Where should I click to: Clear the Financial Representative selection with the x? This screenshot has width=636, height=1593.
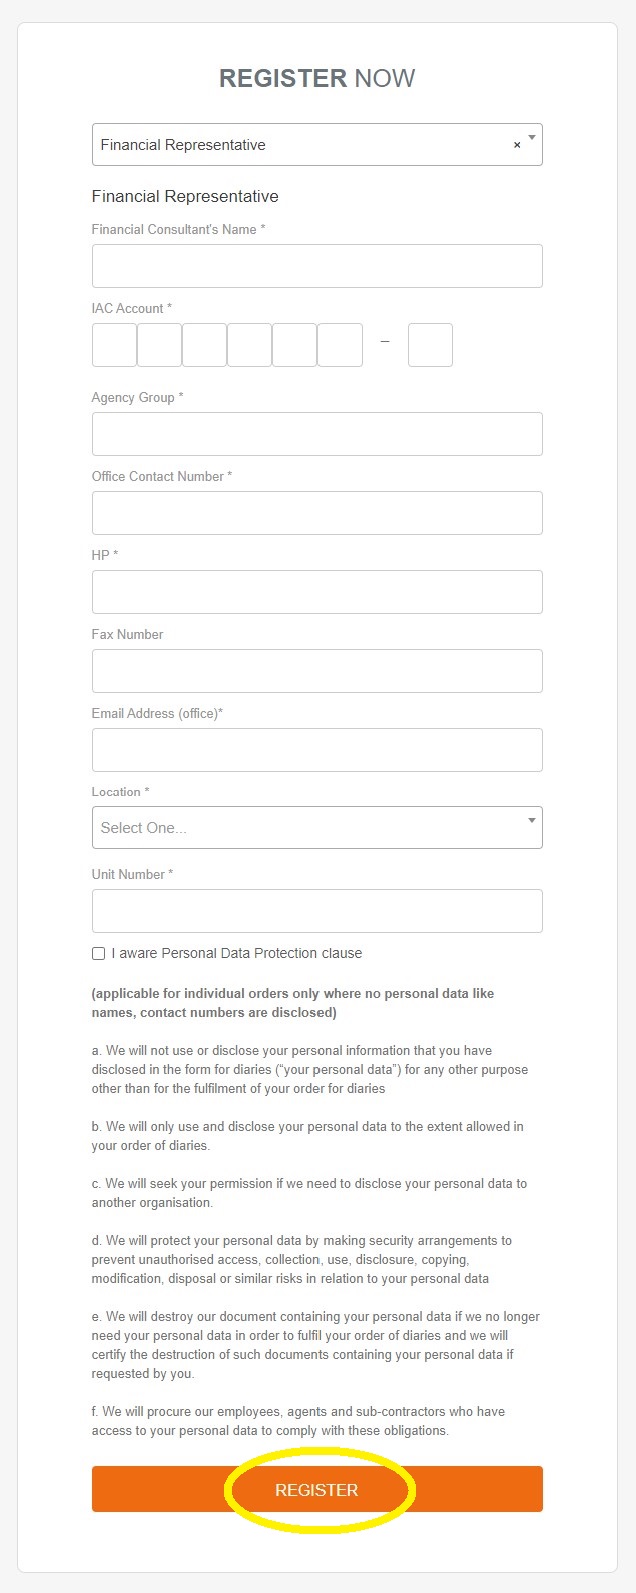517,145
